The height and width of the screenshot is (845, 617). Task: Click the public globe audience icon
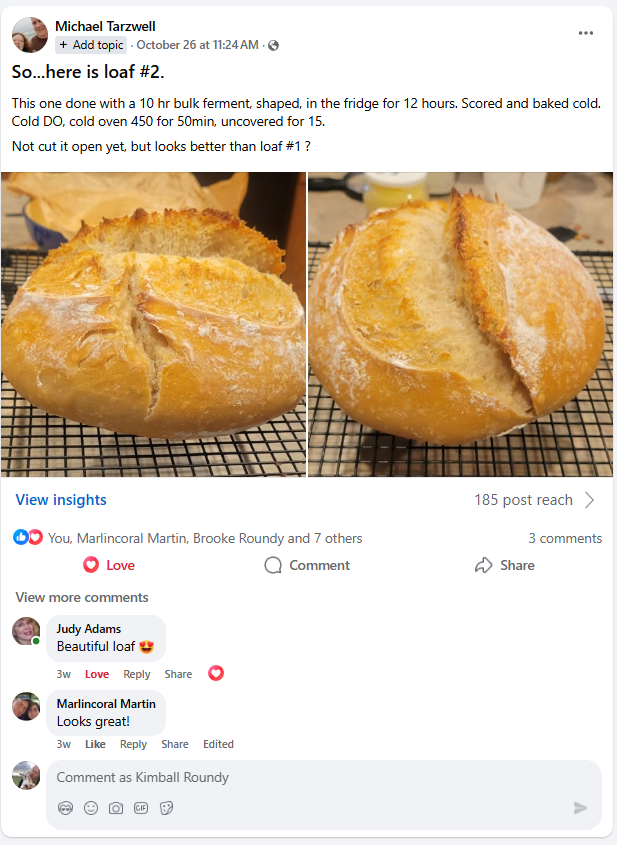[274, 45]
